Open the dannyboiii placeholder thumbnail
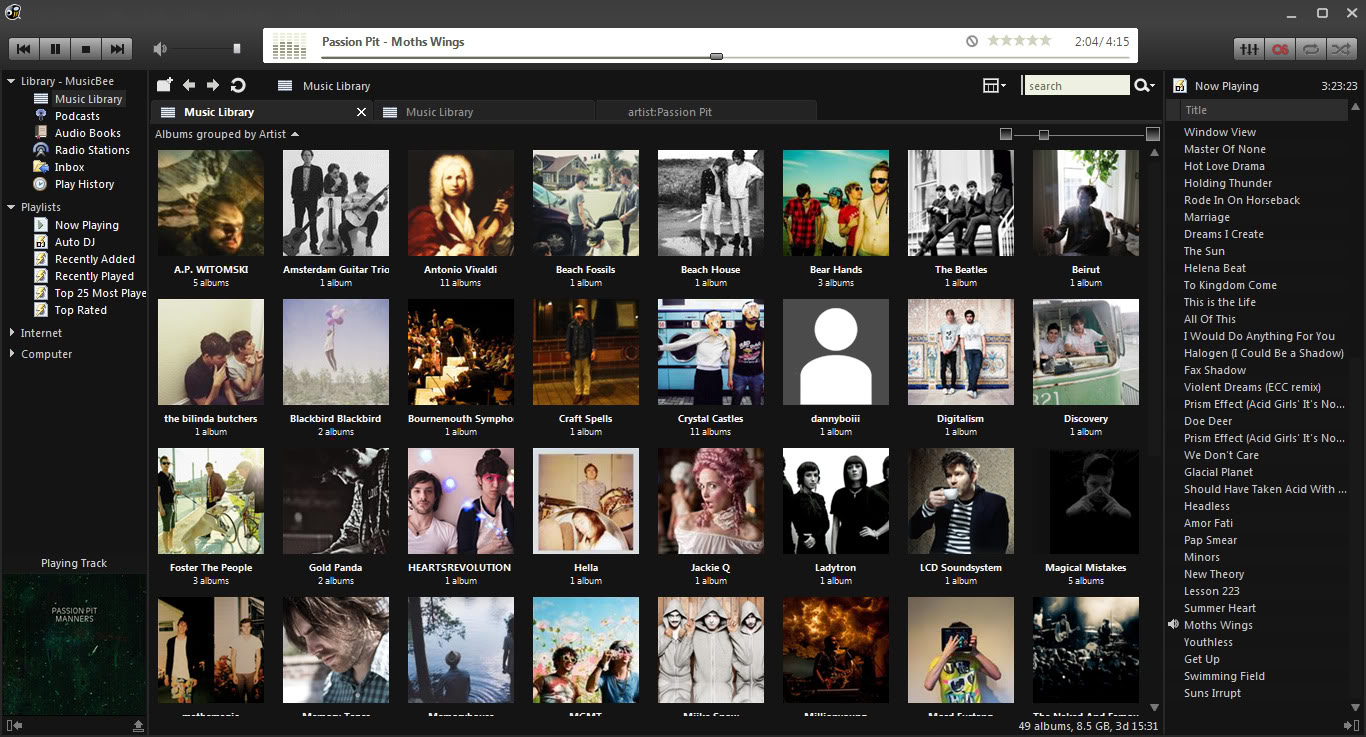The height and width of the screenshot is (737, 1366). pyautogui.click(x=836, y=352)
